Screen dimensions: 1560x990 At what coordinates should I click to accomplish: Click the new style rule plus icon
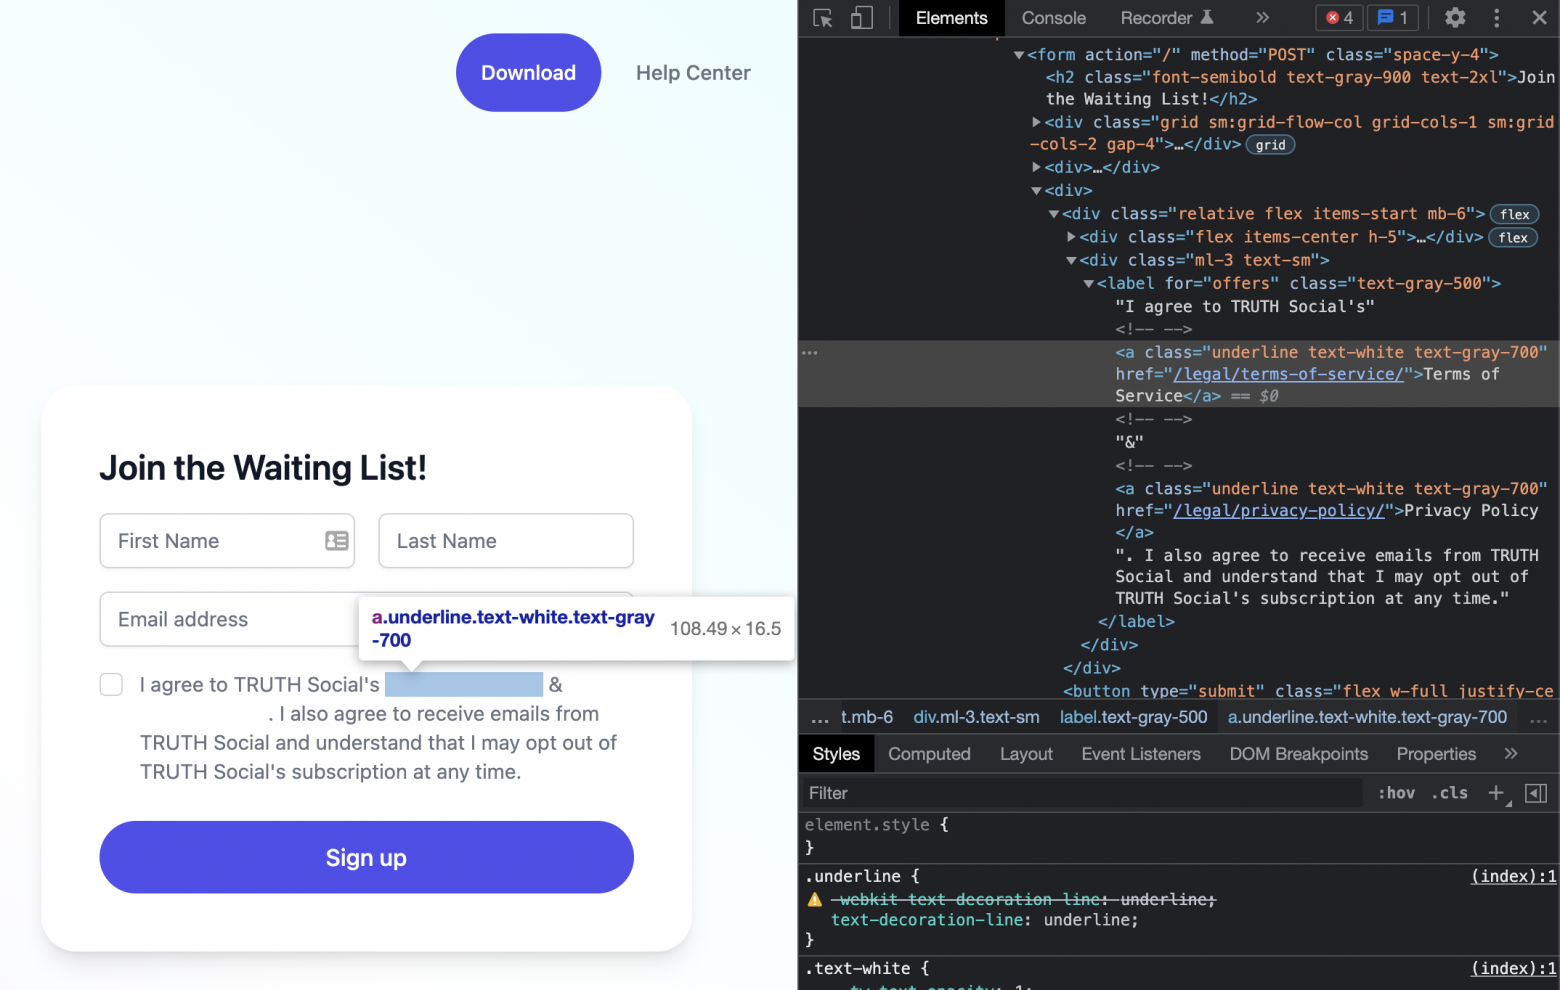pos(1496,793)
